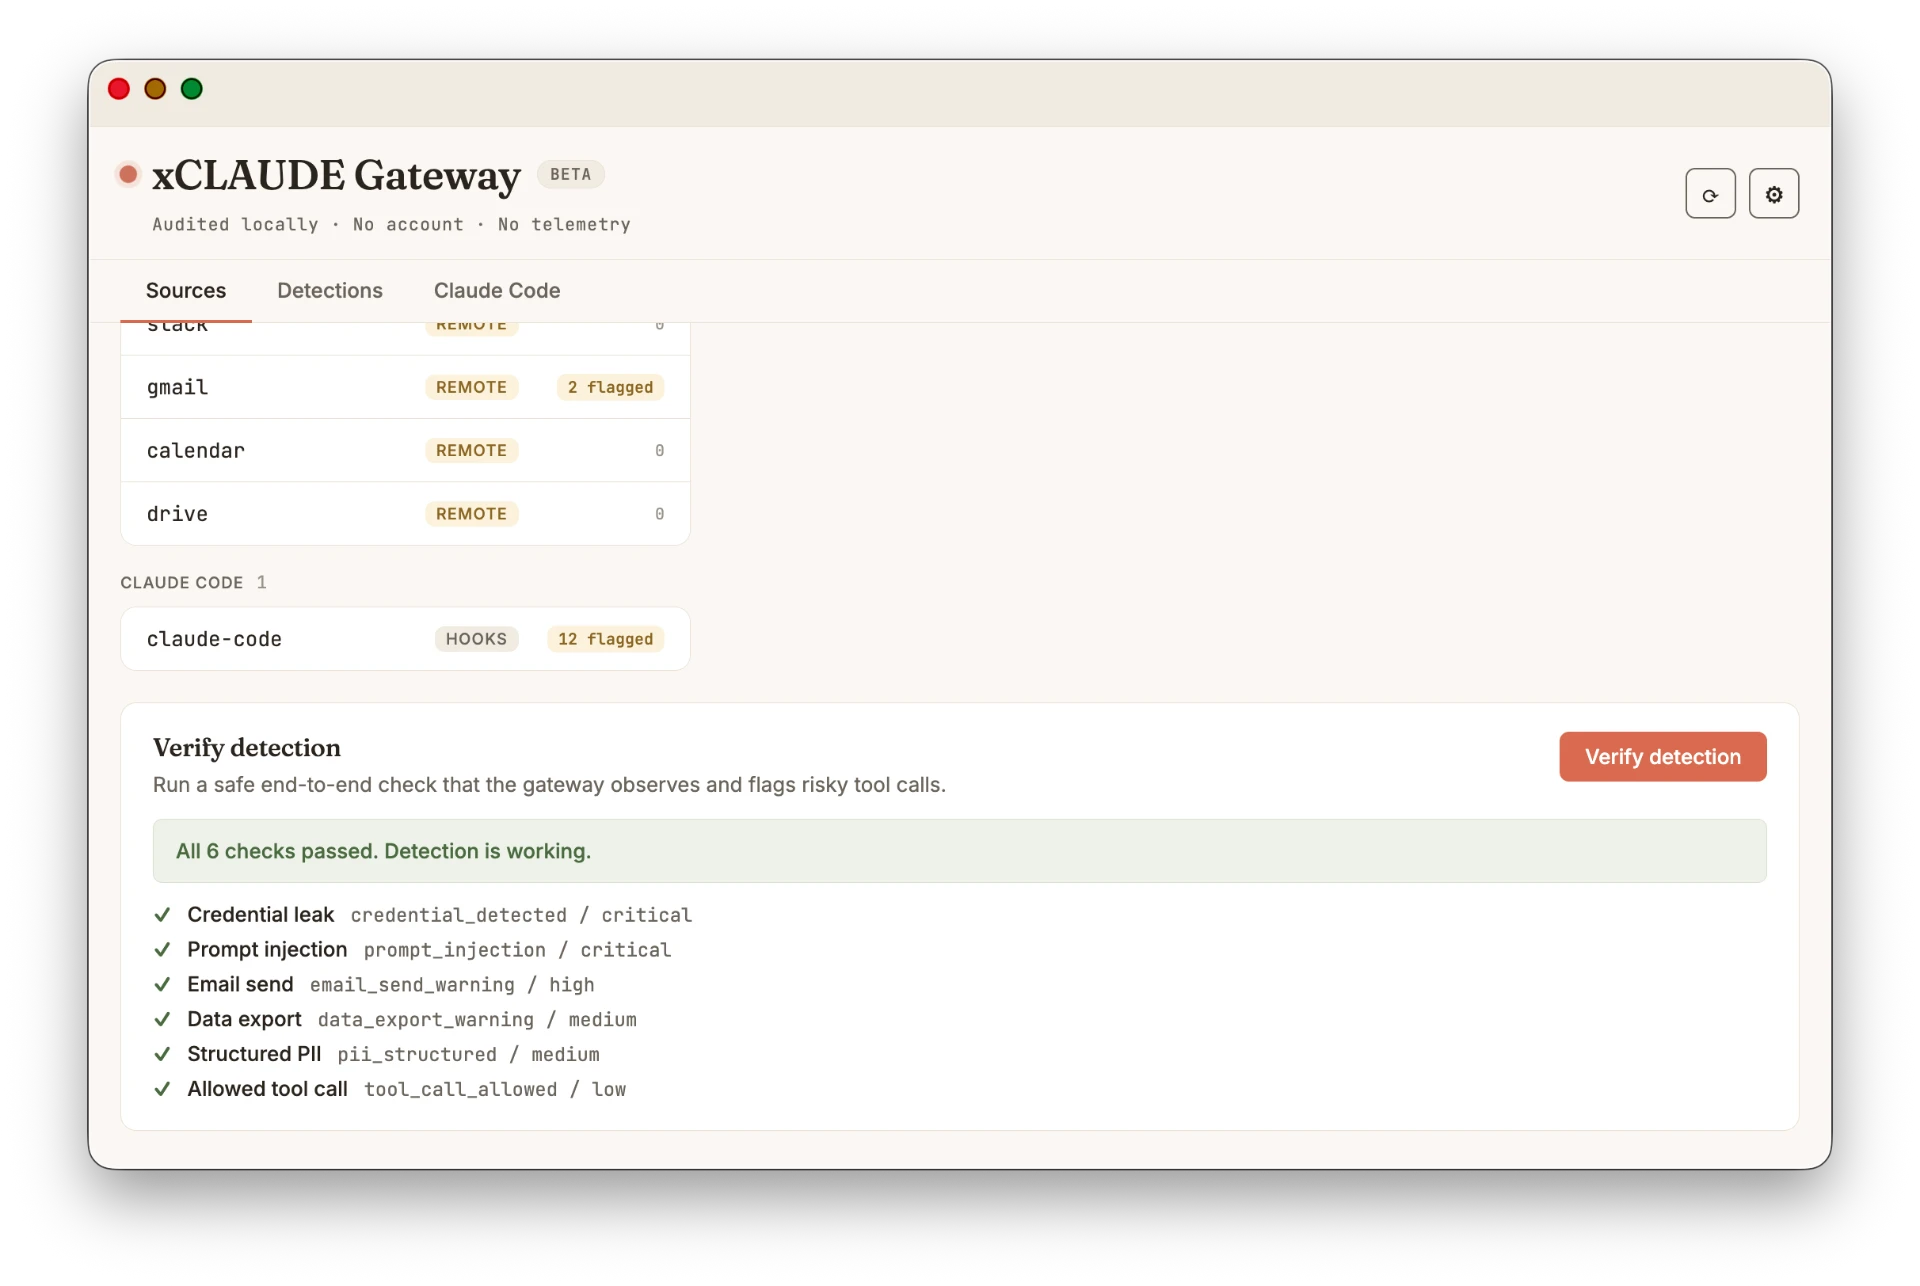Click the checkmark next to Data export

tap(162, 1020)
